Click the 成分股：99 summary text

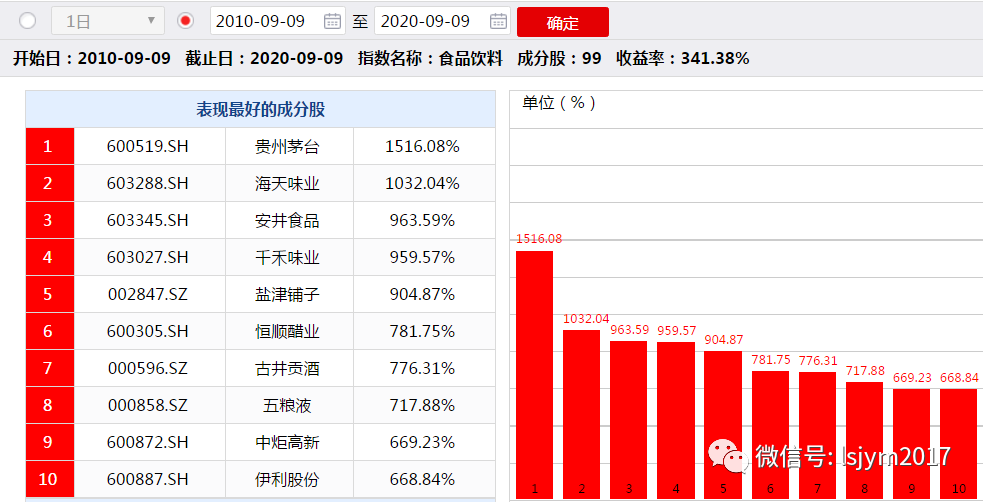click(x=559, y=58)
